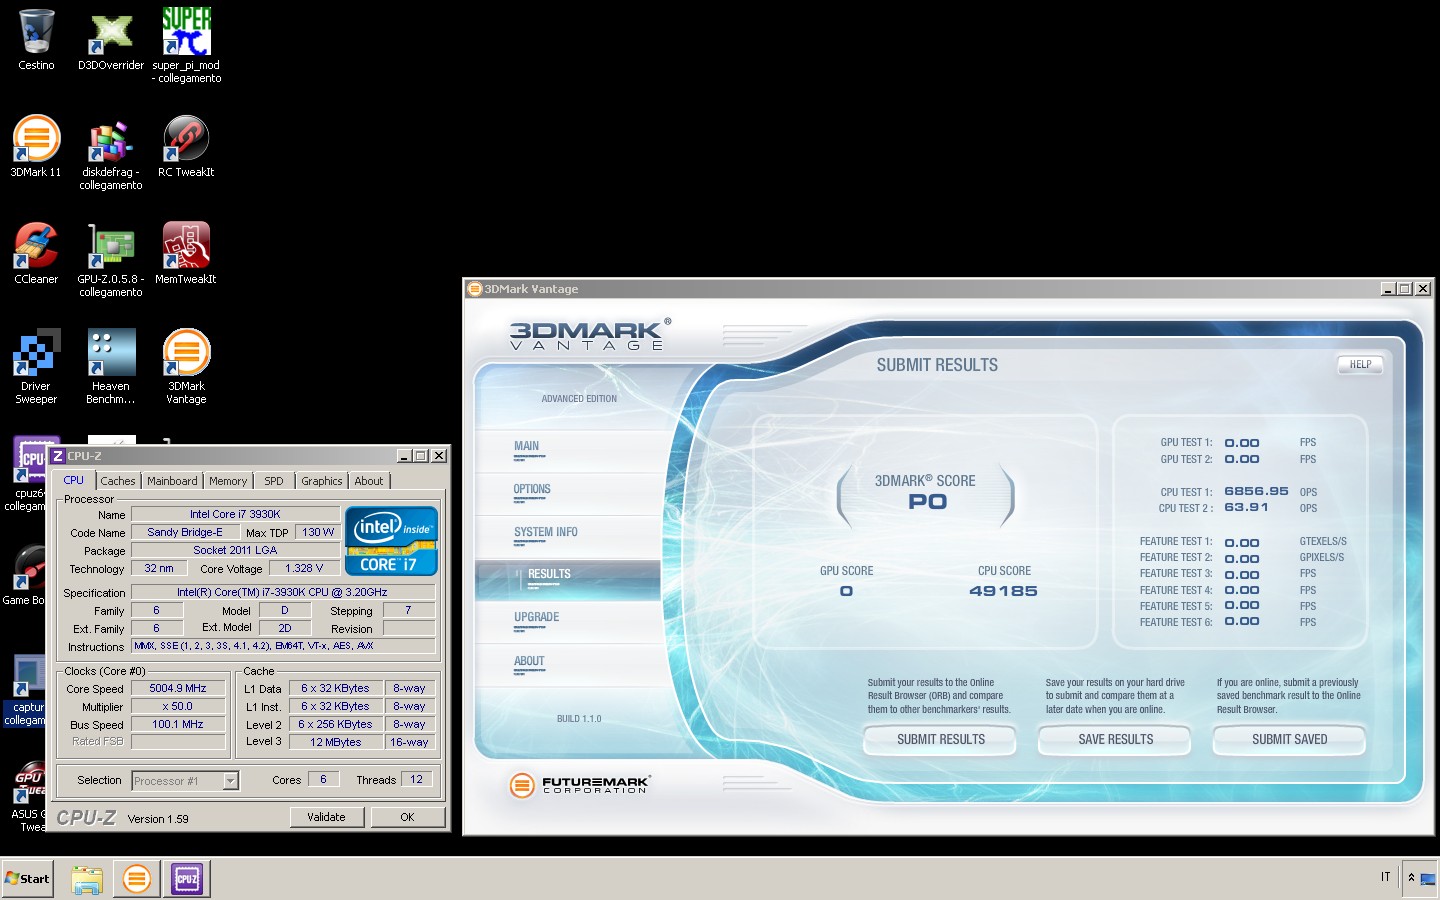
Task: Click the CPU-Z taskbar icon
Action: [x=186, y=879]
